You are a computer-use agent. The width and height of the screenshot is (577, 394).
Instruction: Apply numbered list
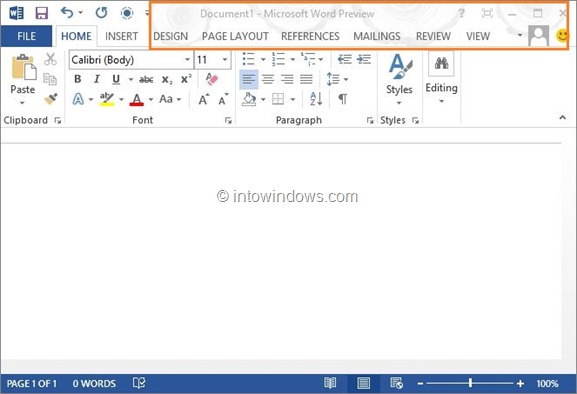(278, 59)
